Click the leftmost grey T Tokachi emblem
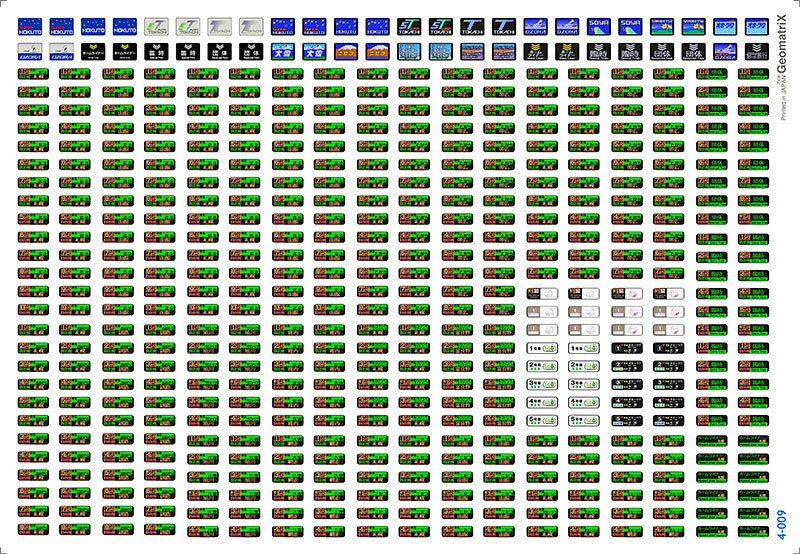The height and width of the screenshot is (554, 800). [x=219, y=26]
